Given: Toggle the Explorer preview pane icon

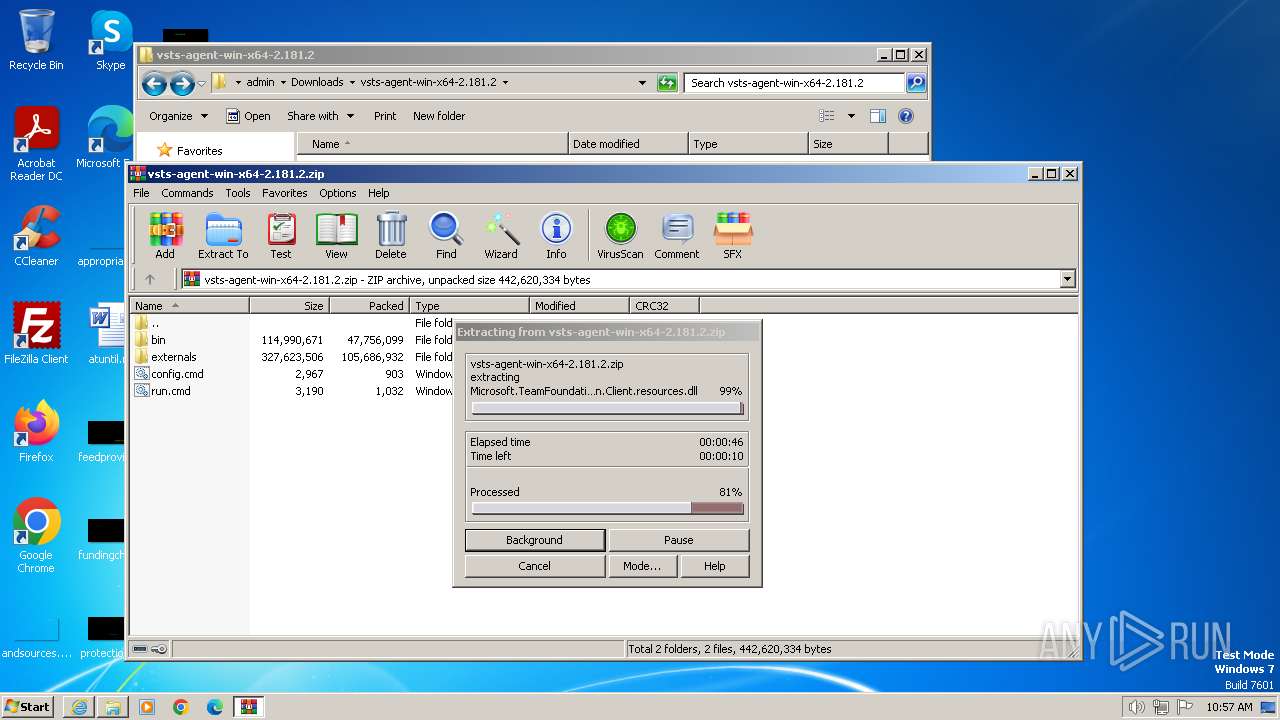Looking at the screenshot, I should point(877,116).
